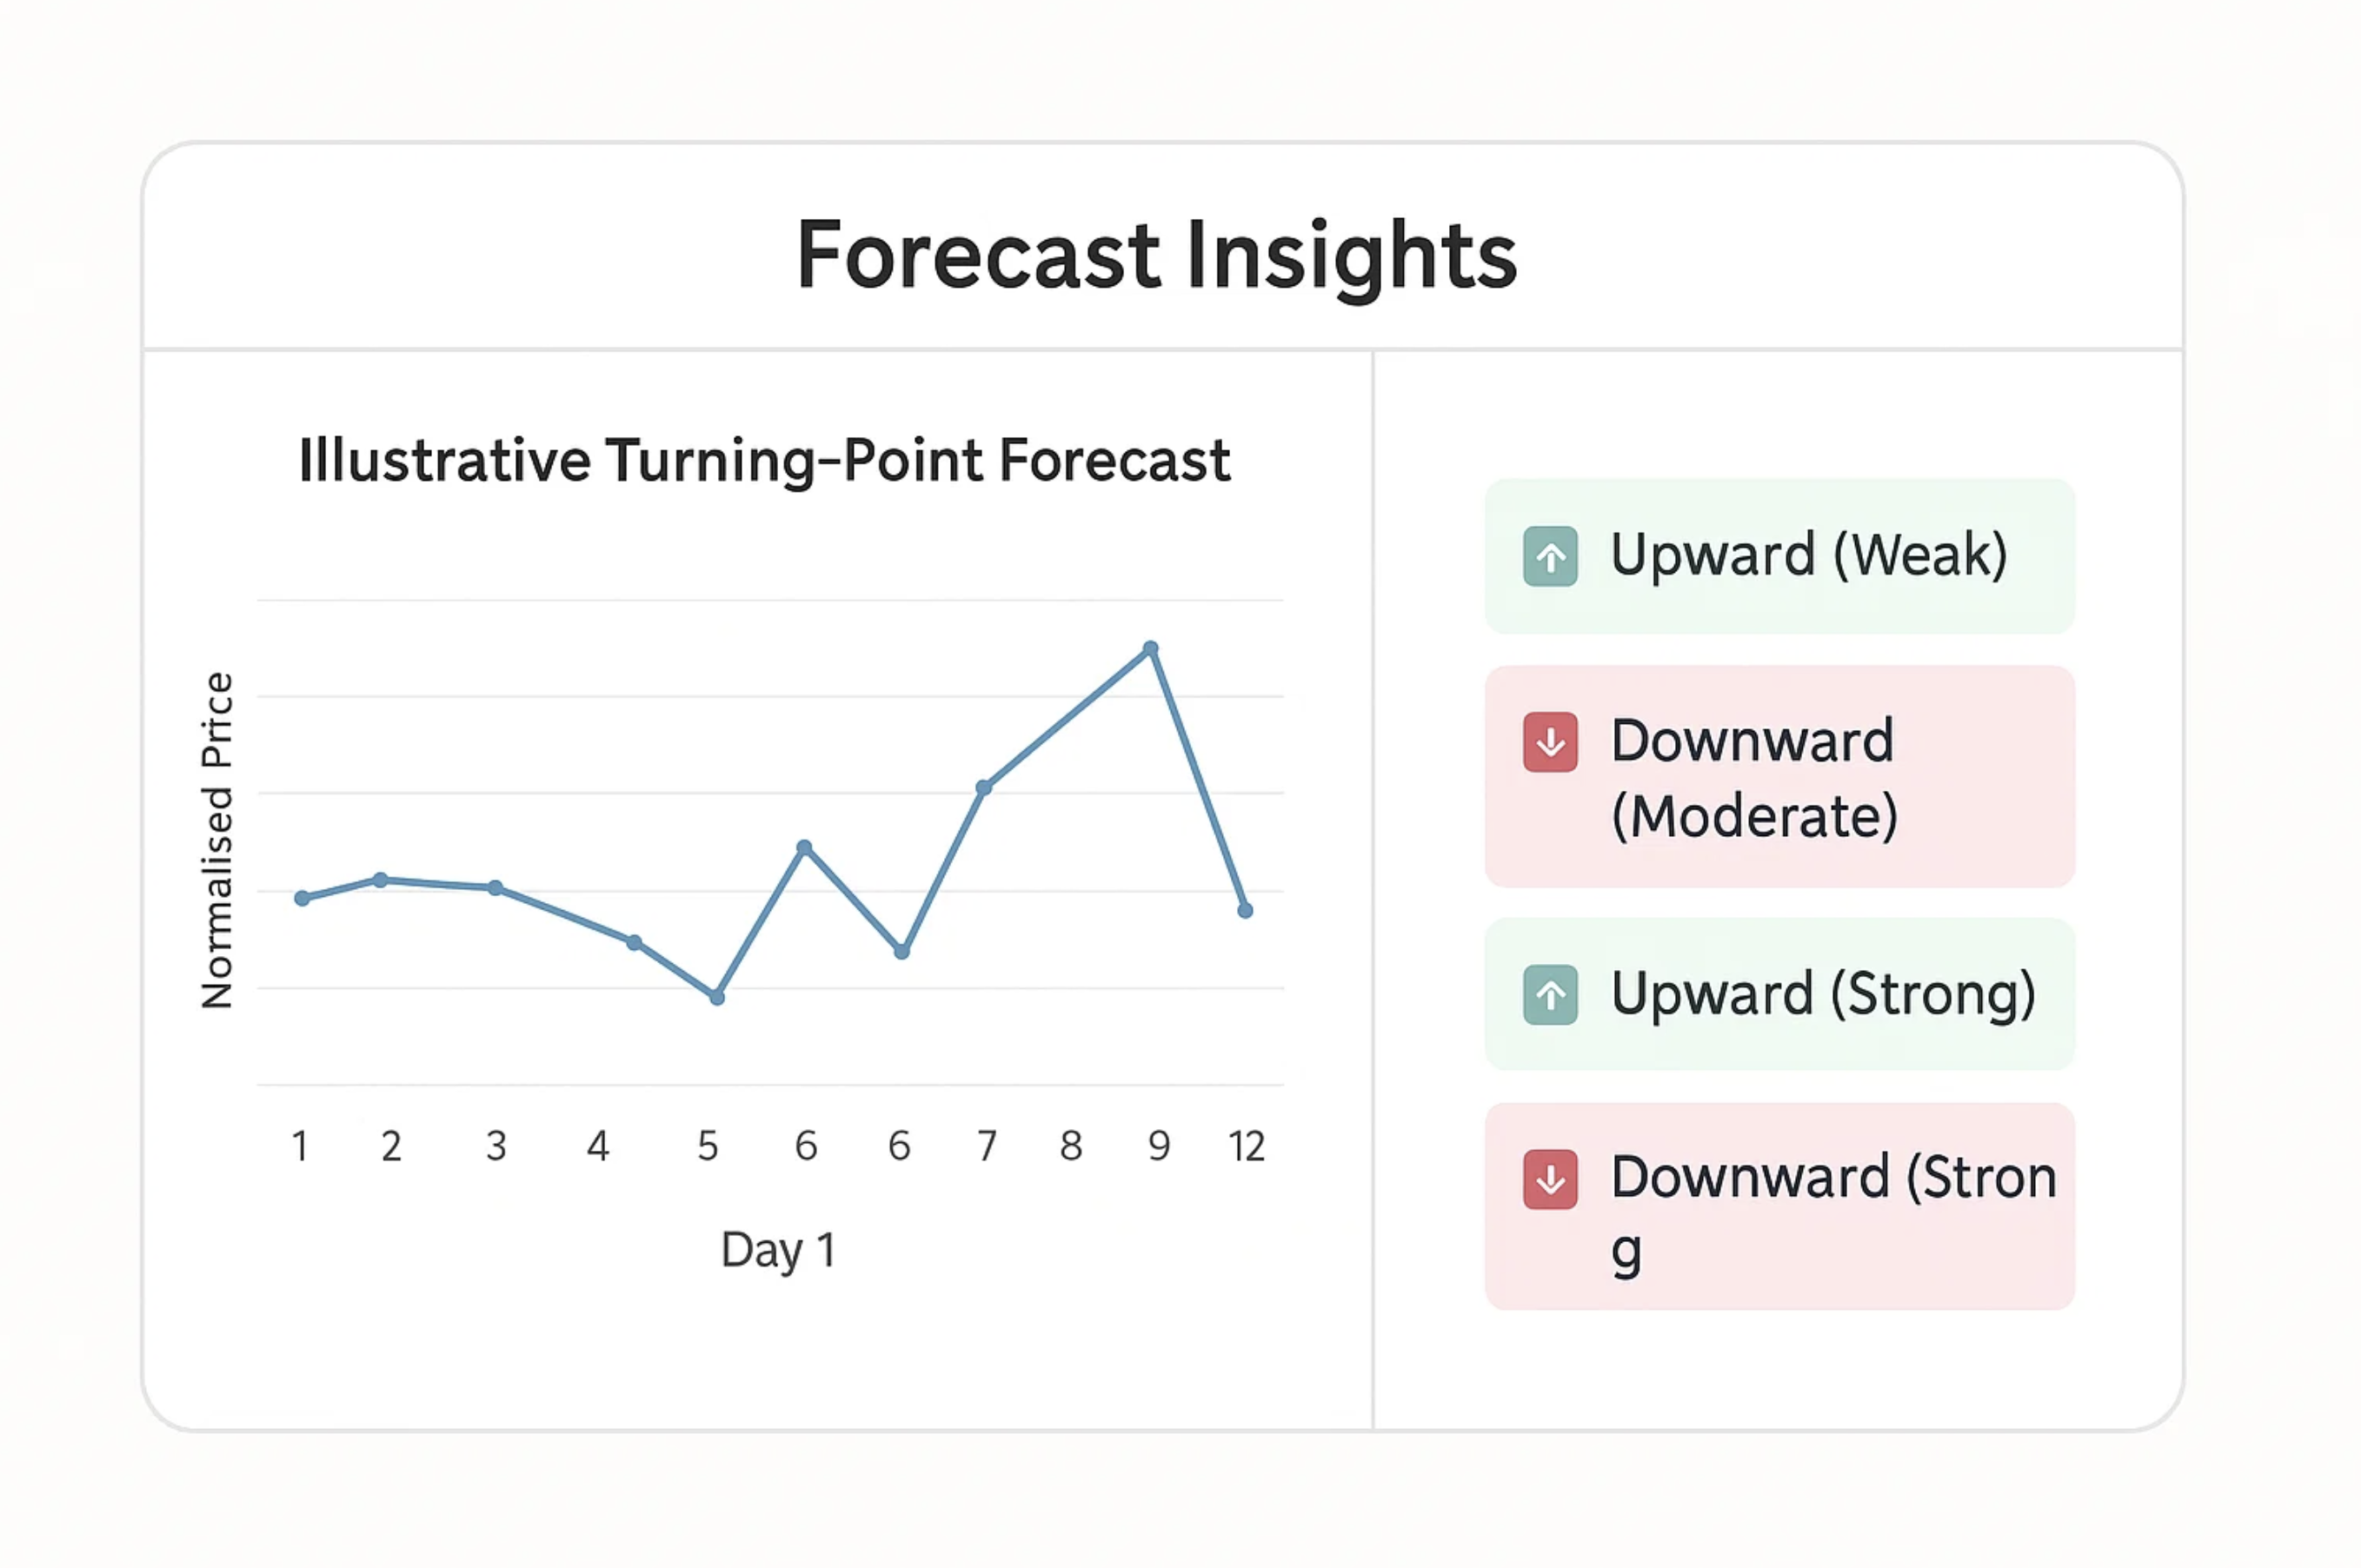This screenshot has width=2361, height=1568.
Task: Click the Day 1 x-axis label
Action: pos(778,1250)
